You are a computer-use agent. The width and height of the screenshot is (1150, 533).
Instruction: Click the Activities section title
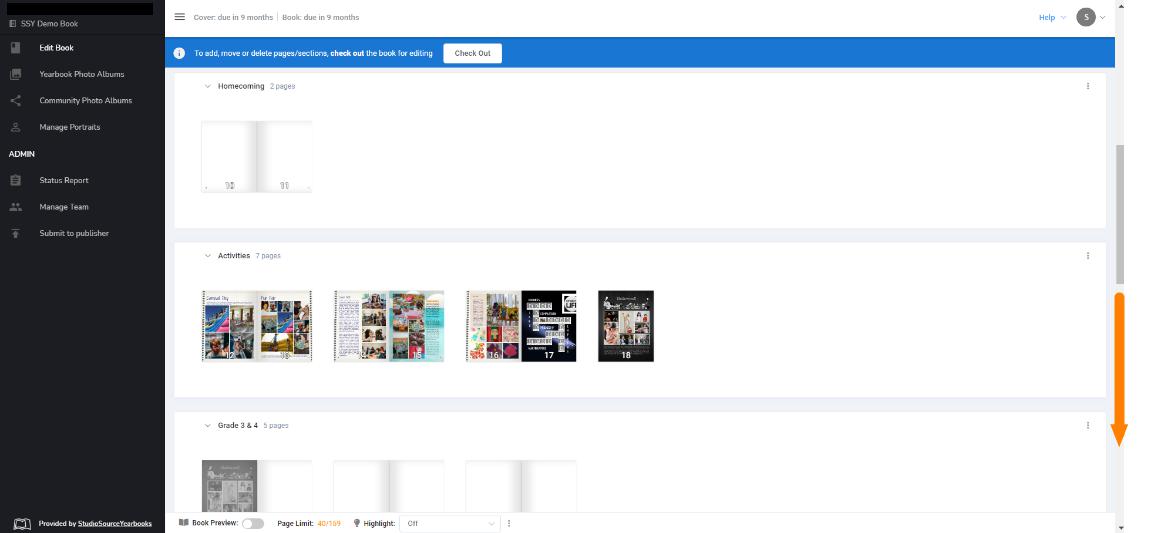click(234, 256)
